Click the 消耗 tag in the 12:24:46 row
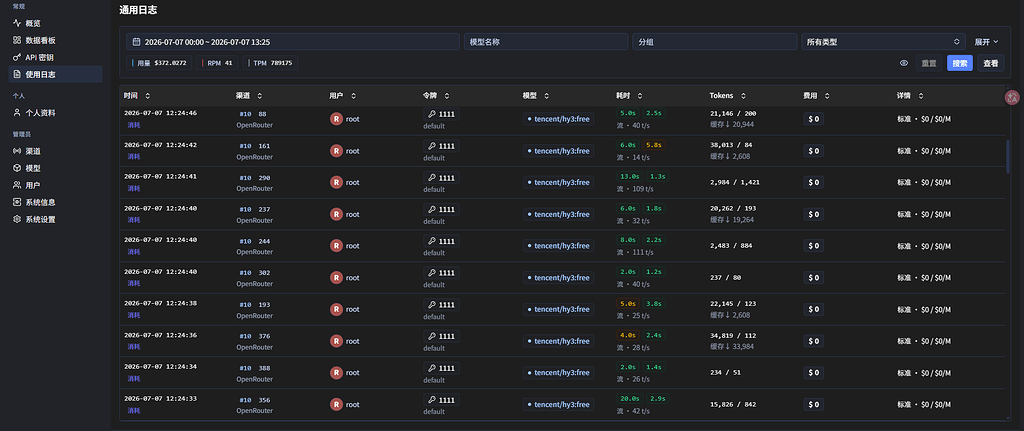 tap(134, 125)
